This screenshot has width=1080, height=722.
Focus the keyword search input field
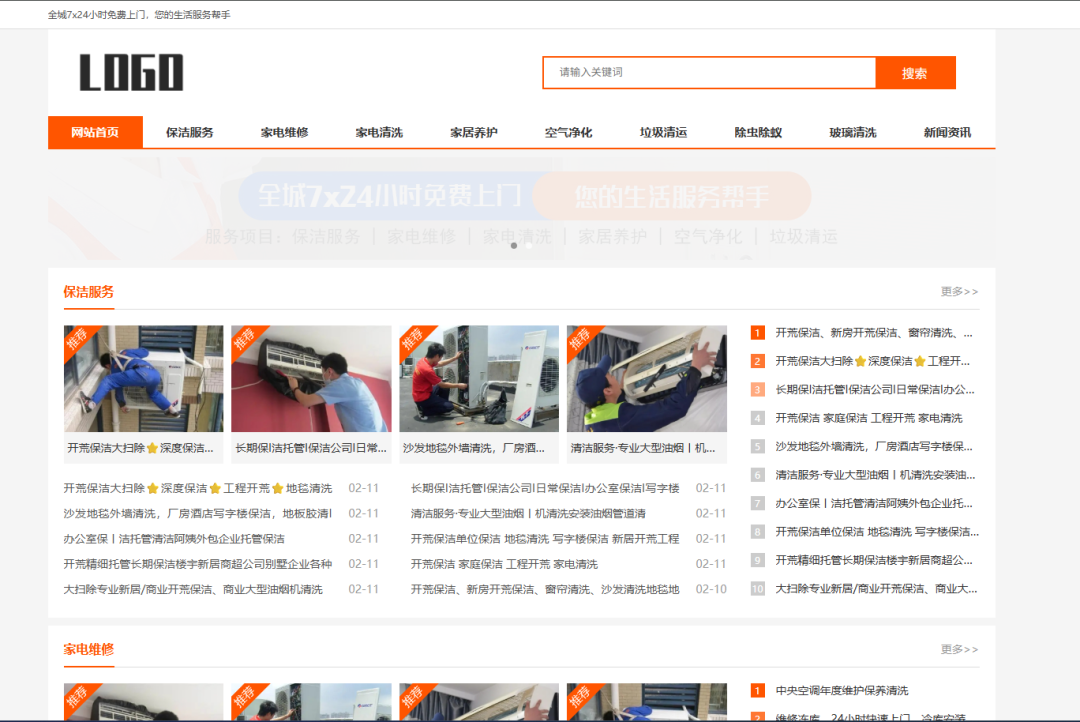(x=709, y=72)
